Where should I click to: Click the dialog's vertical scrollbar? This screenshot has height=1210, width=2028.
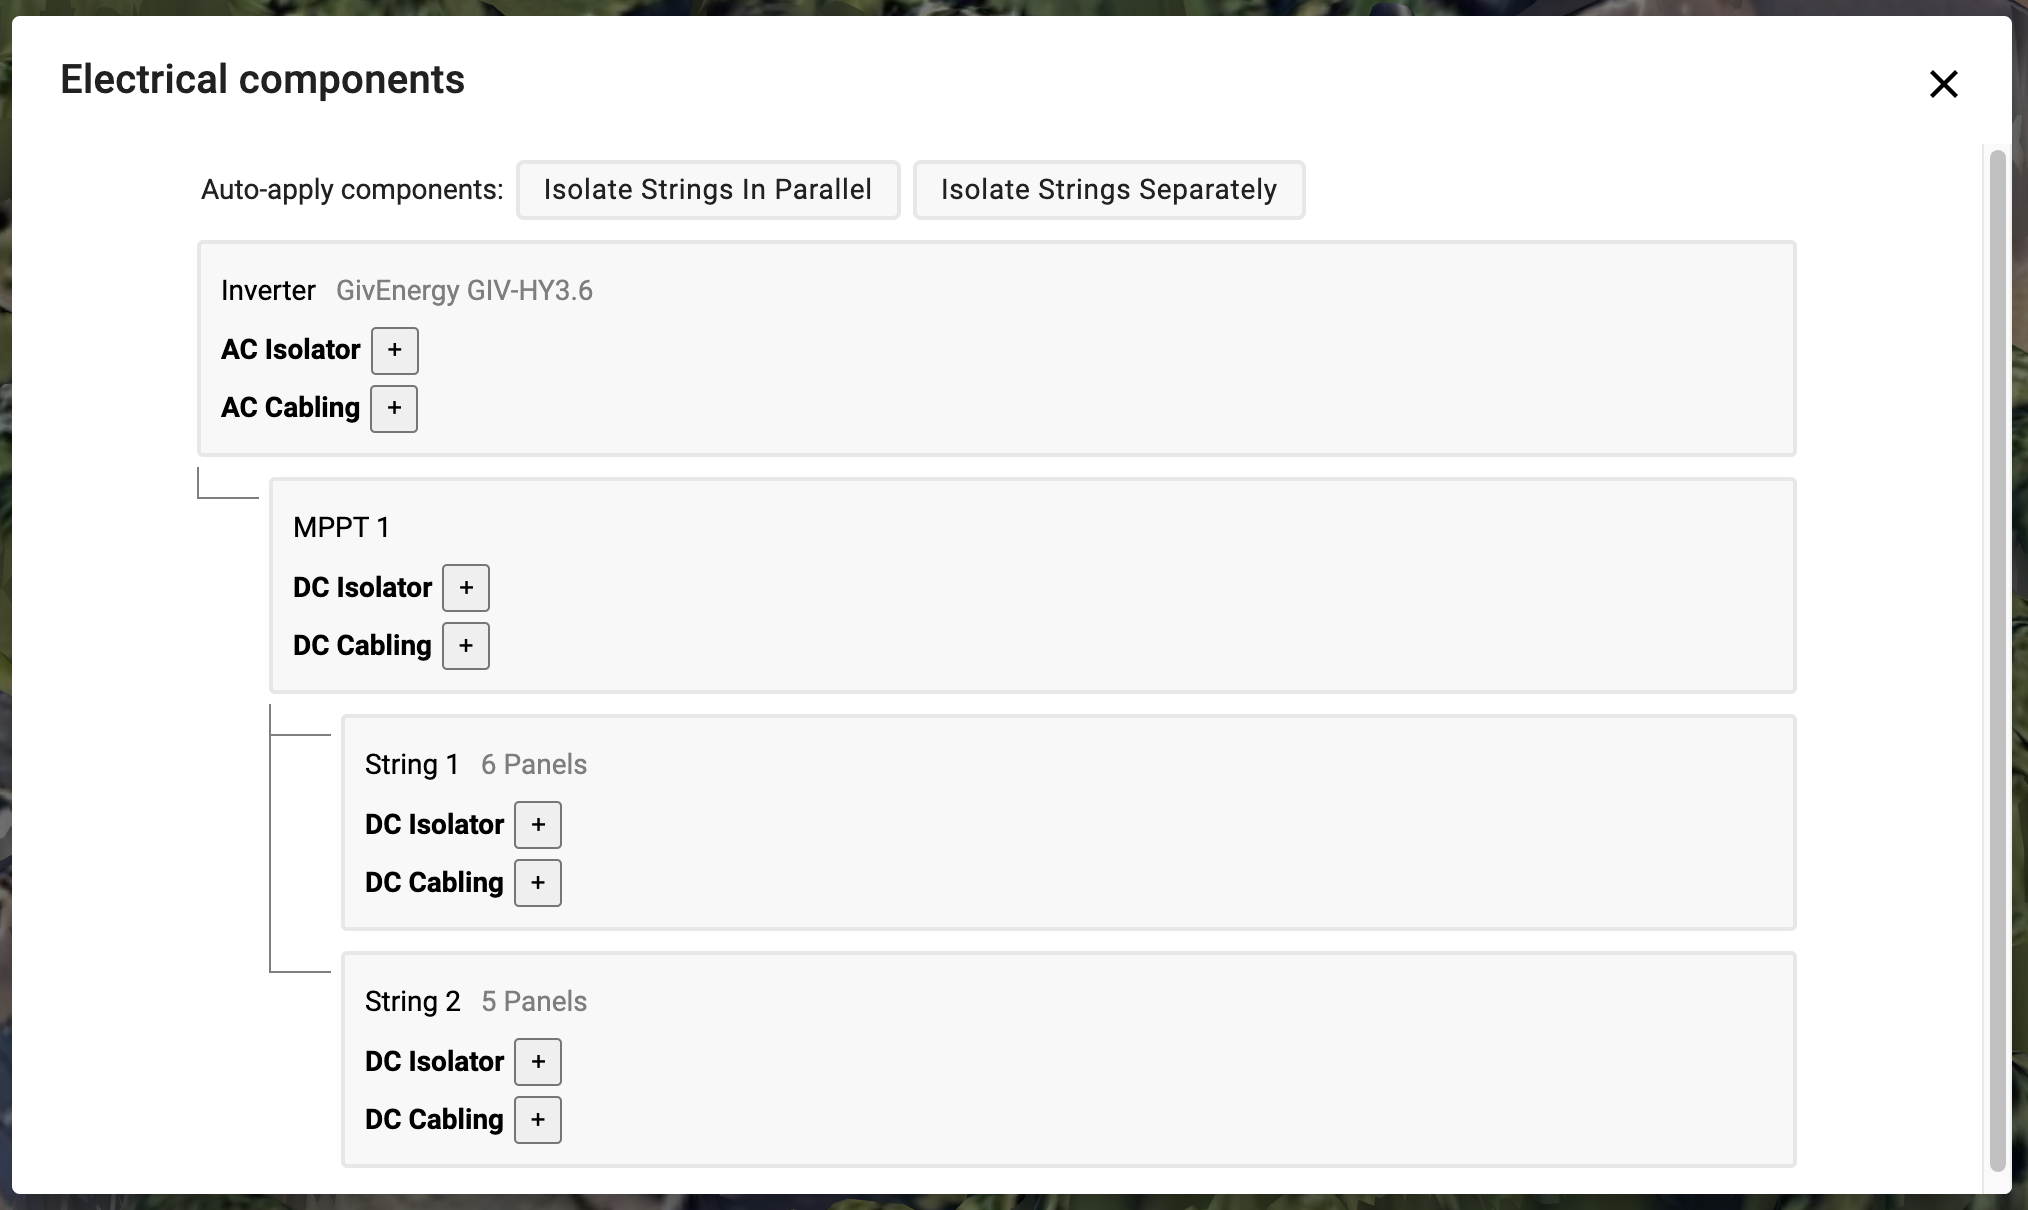1997,660
